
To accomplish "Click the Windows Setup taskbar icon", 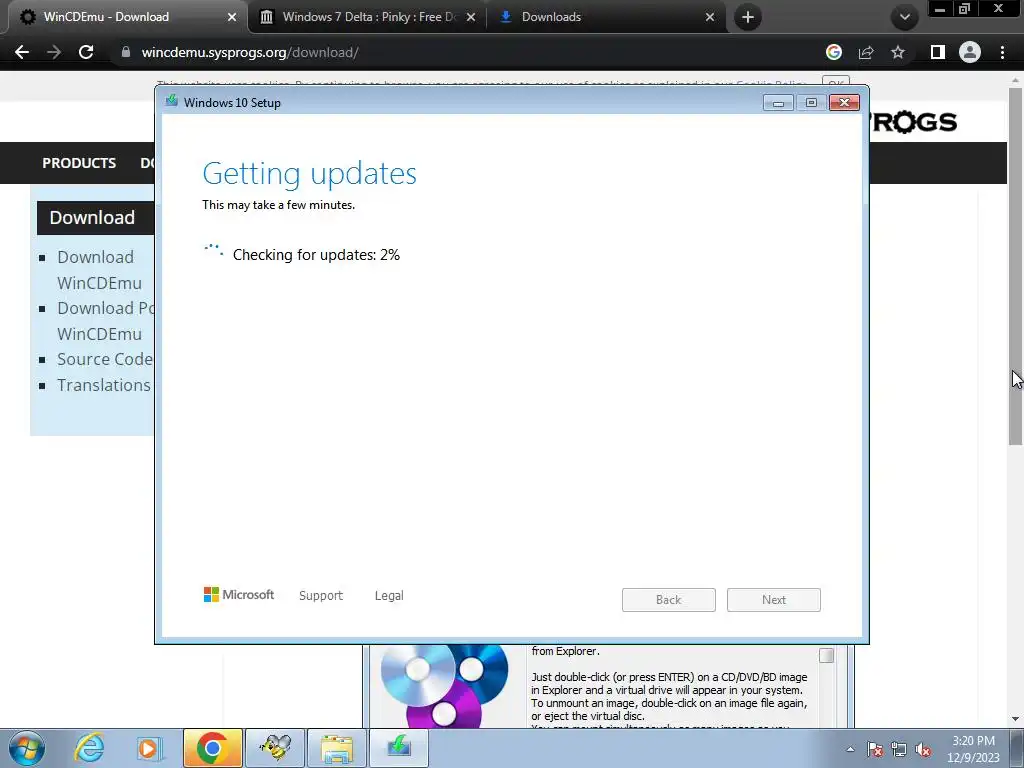I will (x=399, y=748).
